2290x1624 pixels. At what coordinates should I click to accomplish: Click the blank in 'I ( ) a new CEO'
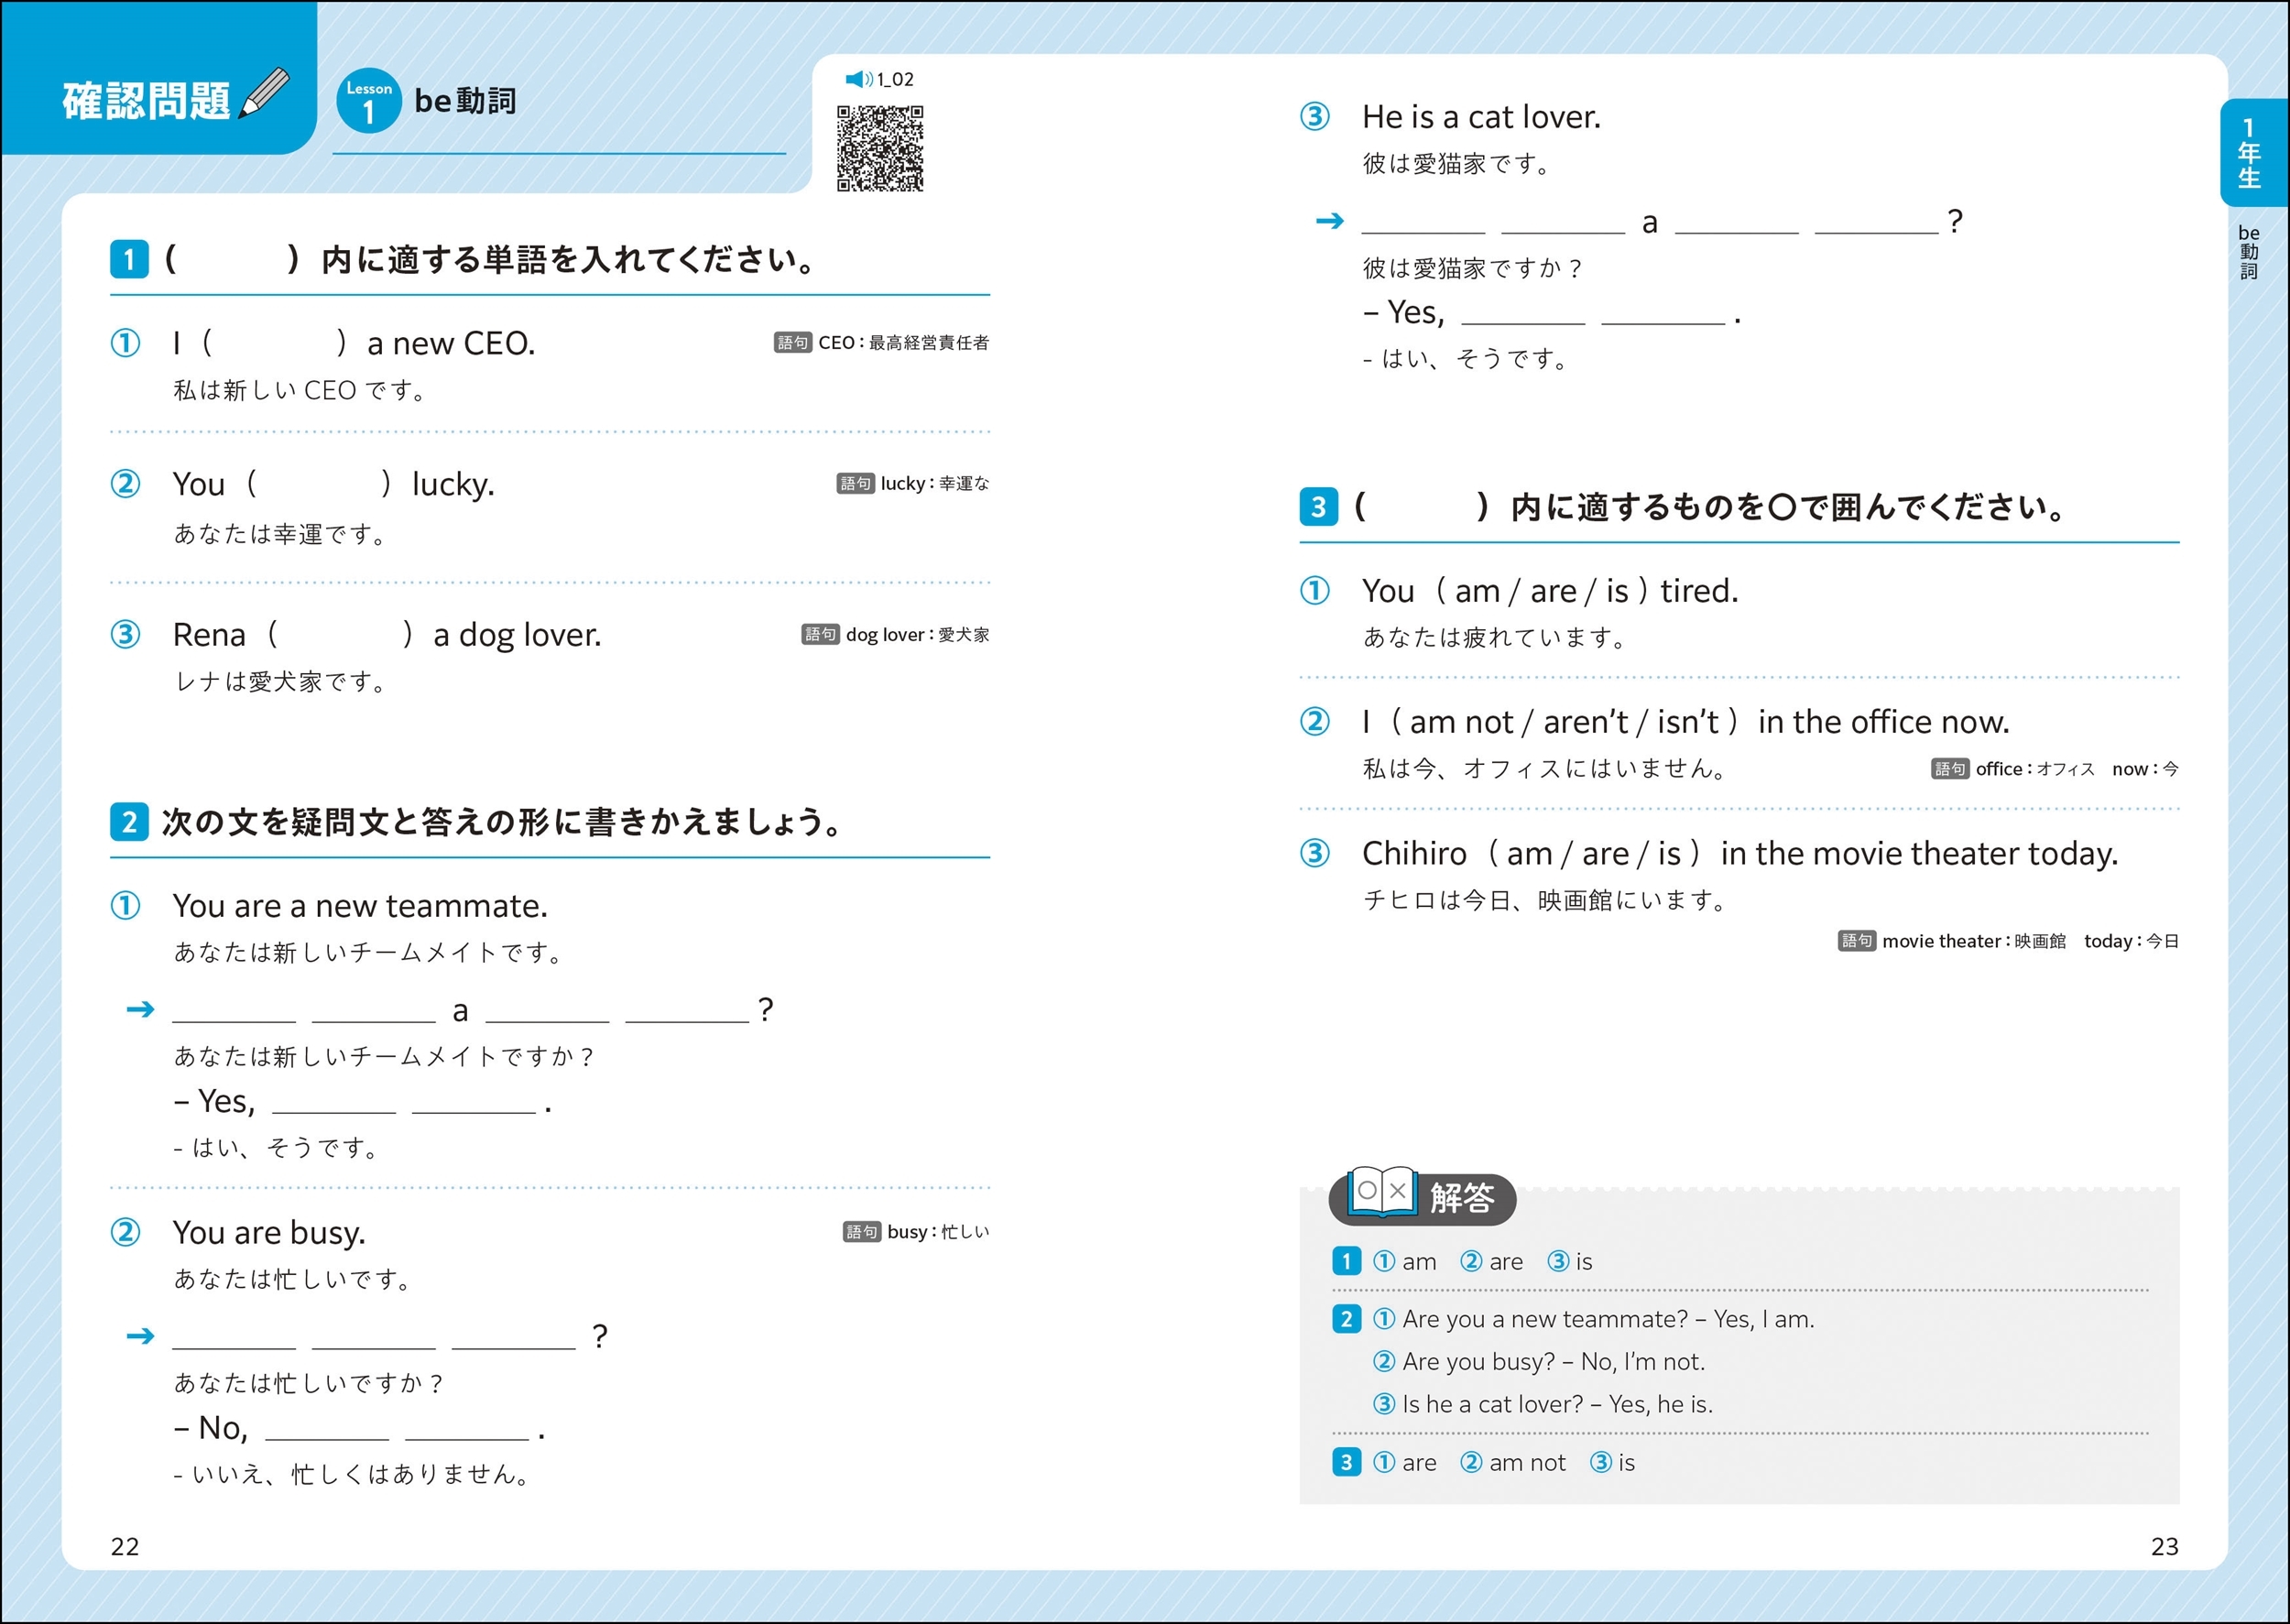pyautogui.click(x=274, y=343)
